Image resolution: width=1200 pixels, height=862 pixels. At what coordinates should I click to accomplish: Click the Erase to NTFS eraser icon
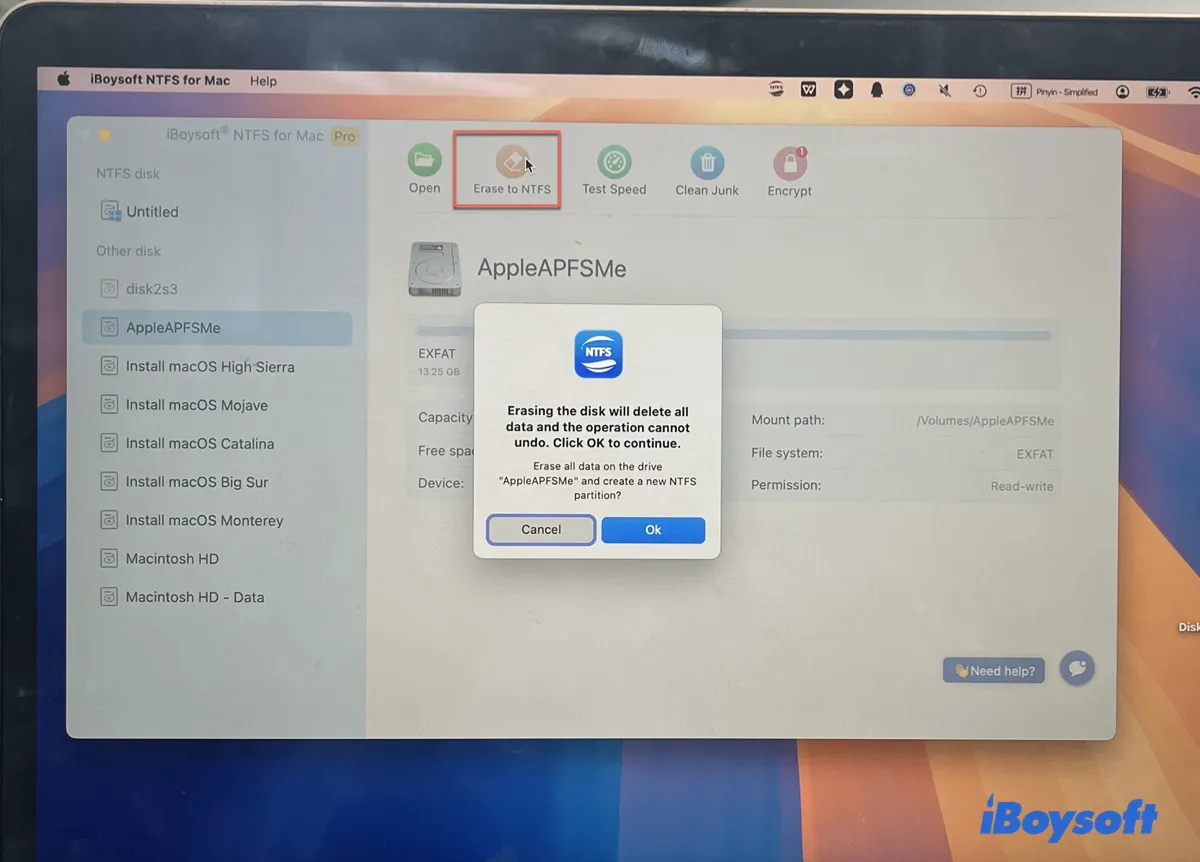(x=512, y=161)
